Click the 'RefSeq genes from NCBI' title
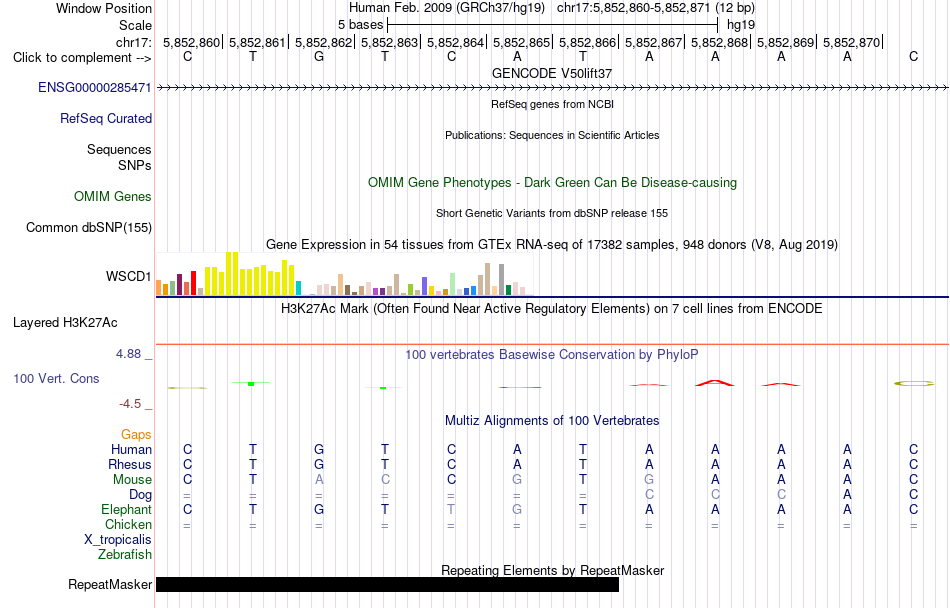950x608 pixels. point(553,104)
